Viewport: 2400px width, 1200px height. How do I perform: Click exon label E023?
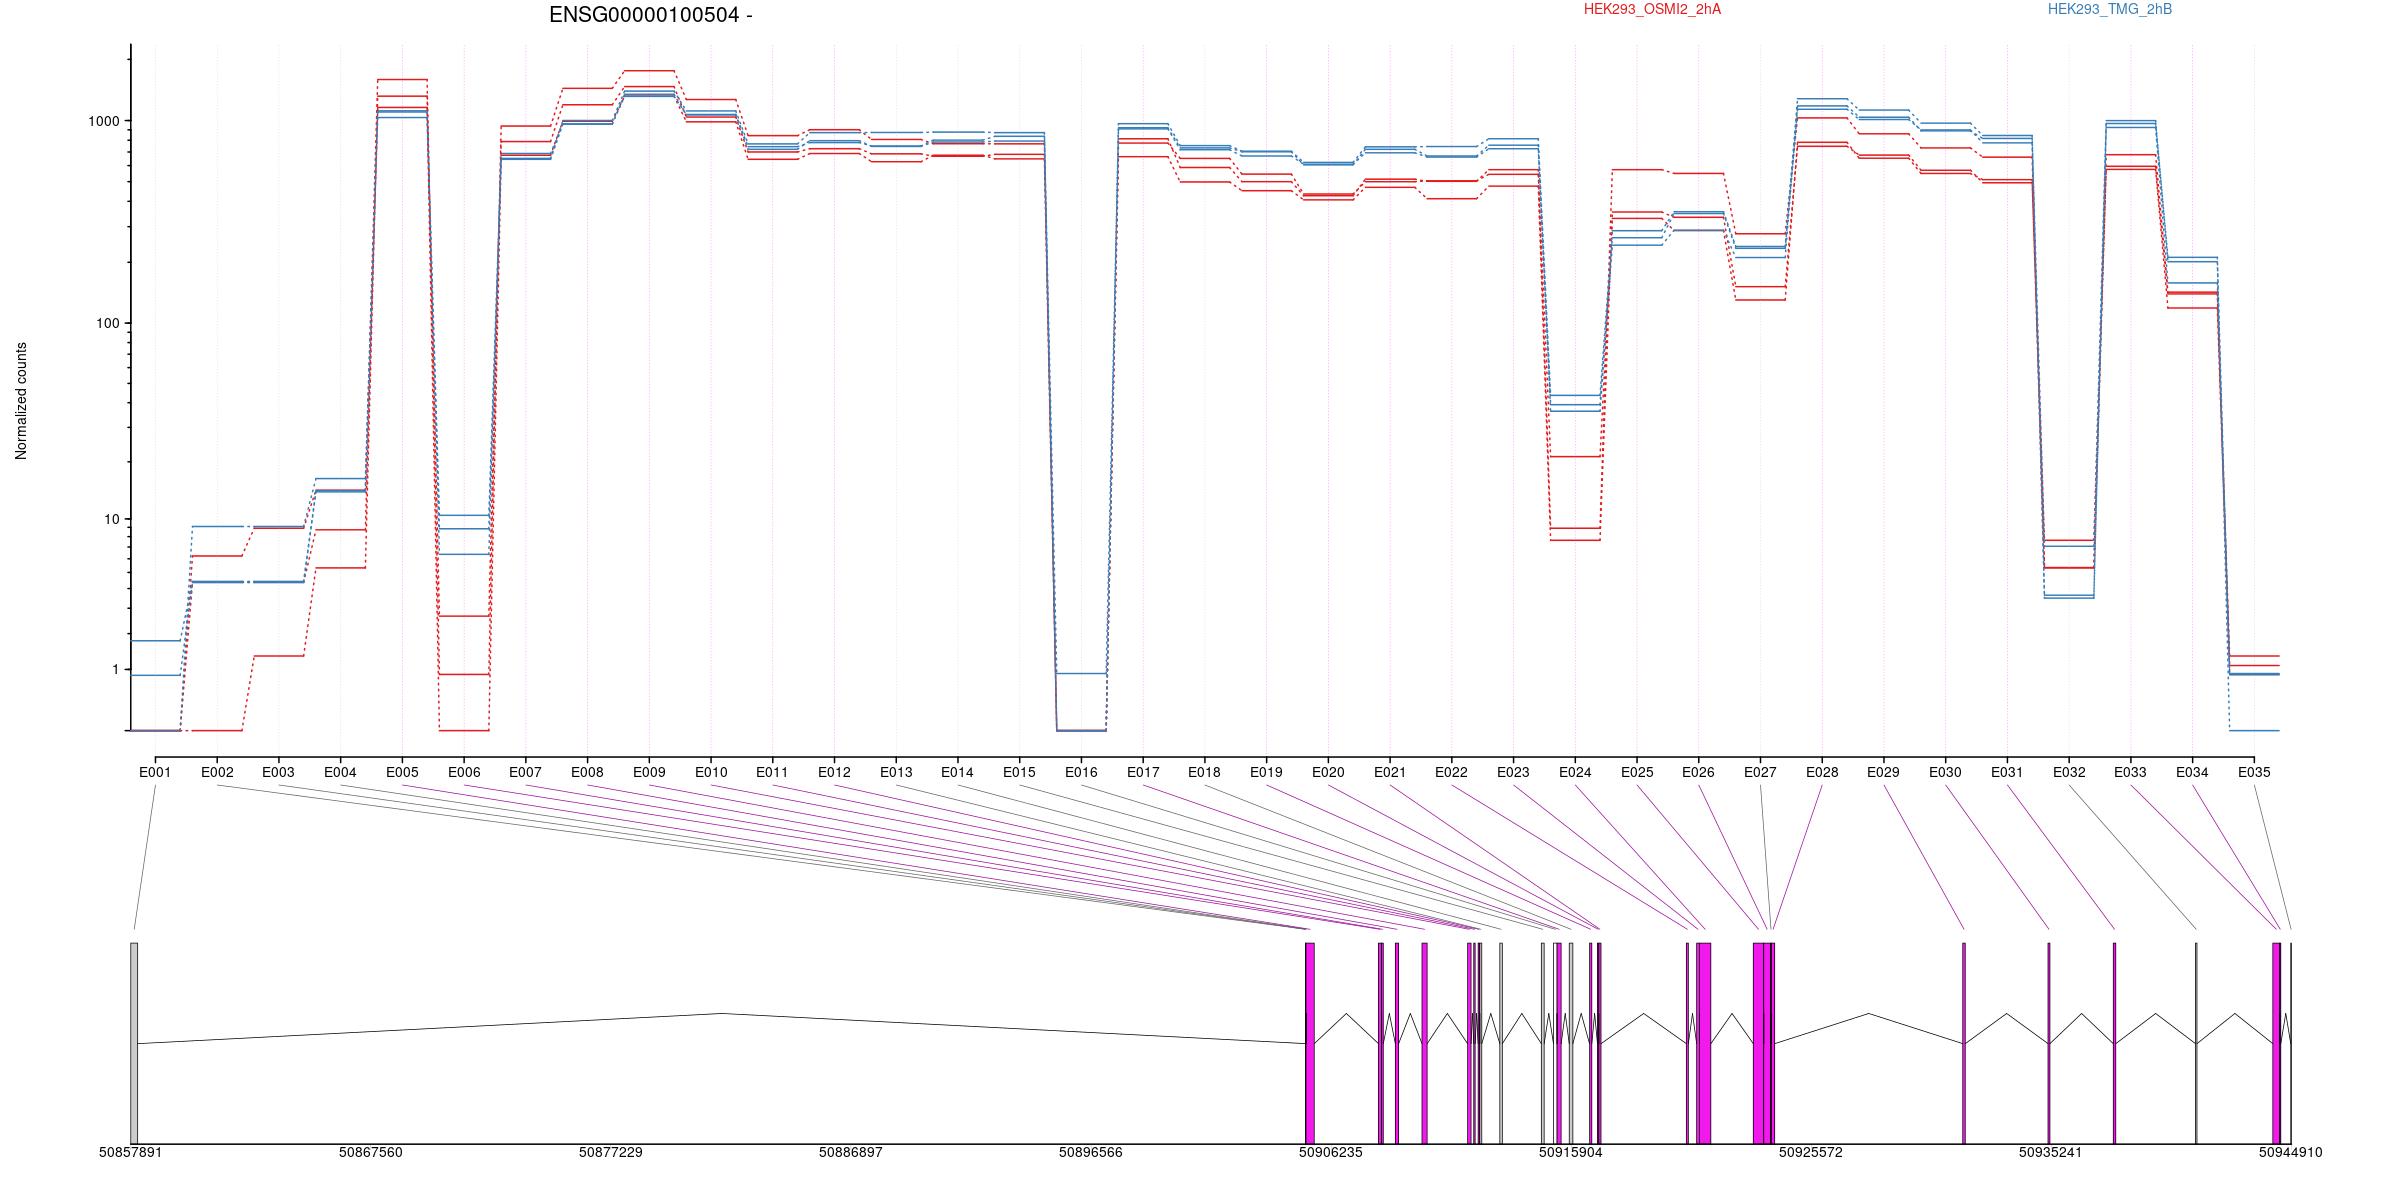pyautogui.click(x=1513, y=772)
